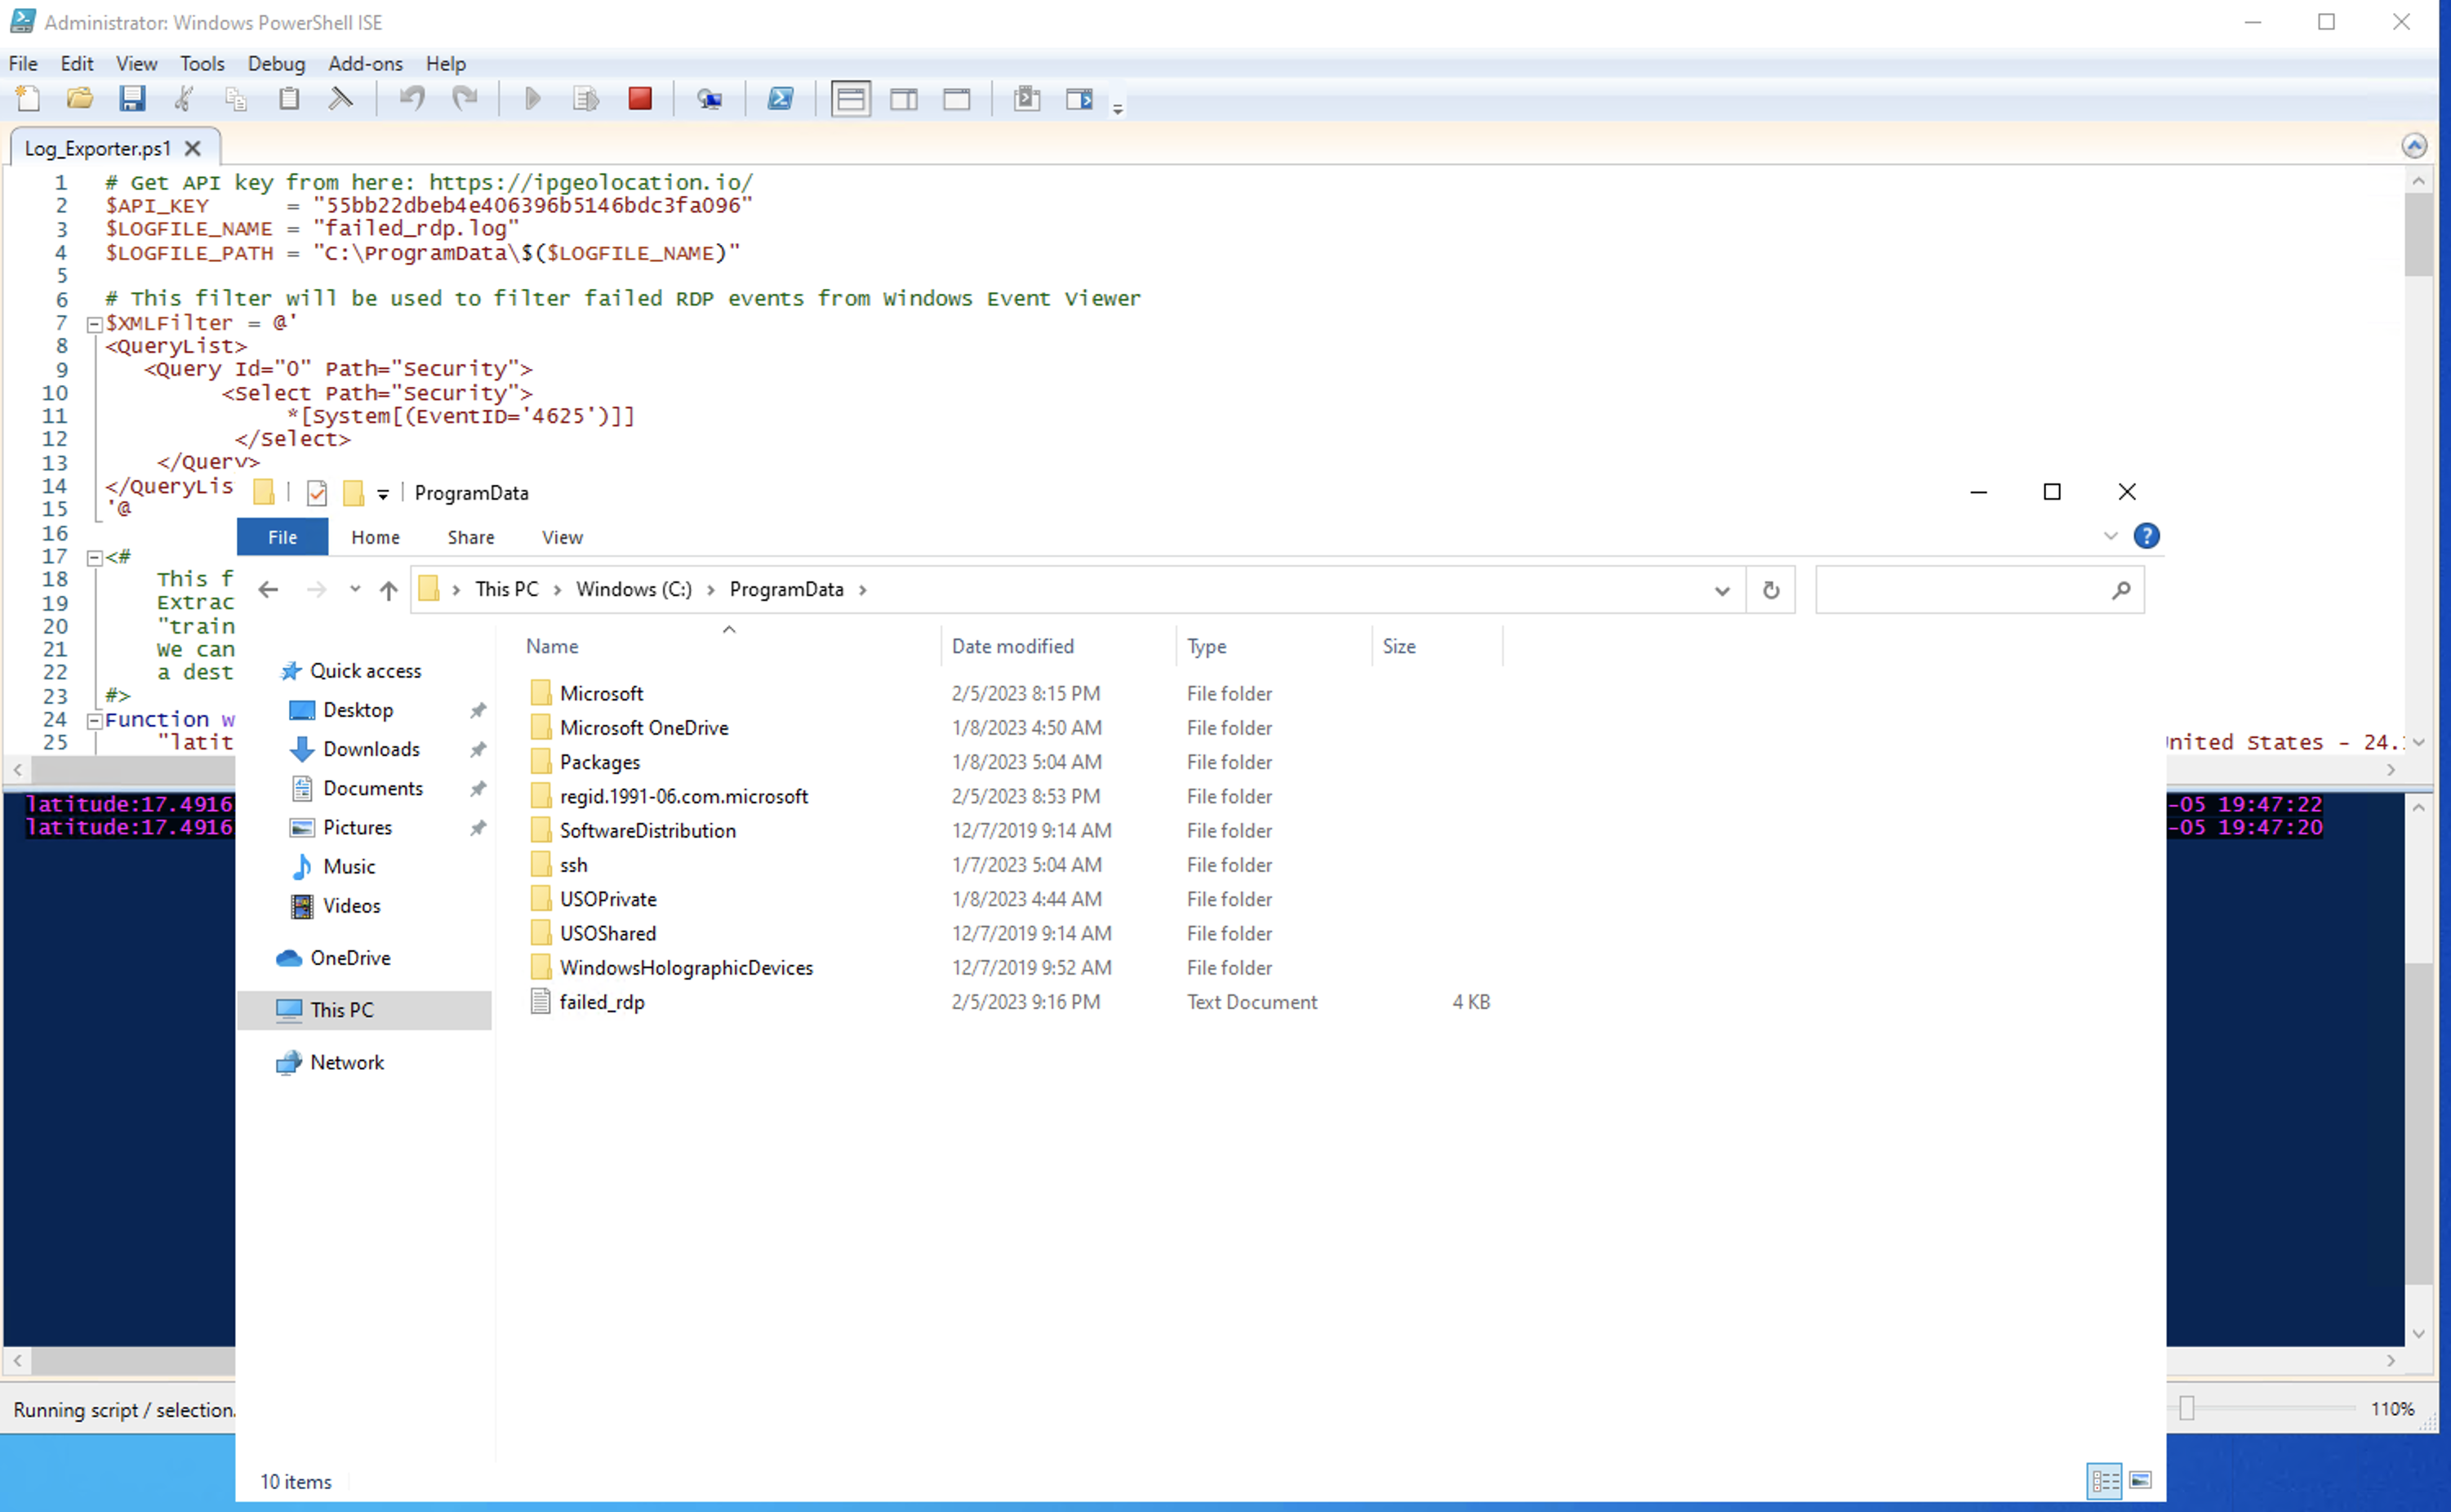Launch PowerShell.exe from the toolbar icon

pyautogui.click(x=780, y=99)
